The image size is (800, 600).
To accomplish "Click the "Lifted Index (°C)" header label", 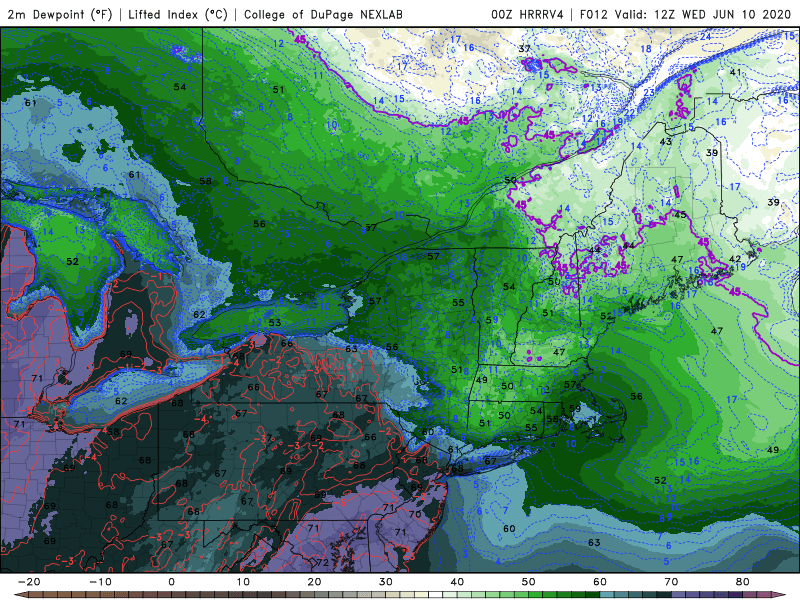I will 178,14.
